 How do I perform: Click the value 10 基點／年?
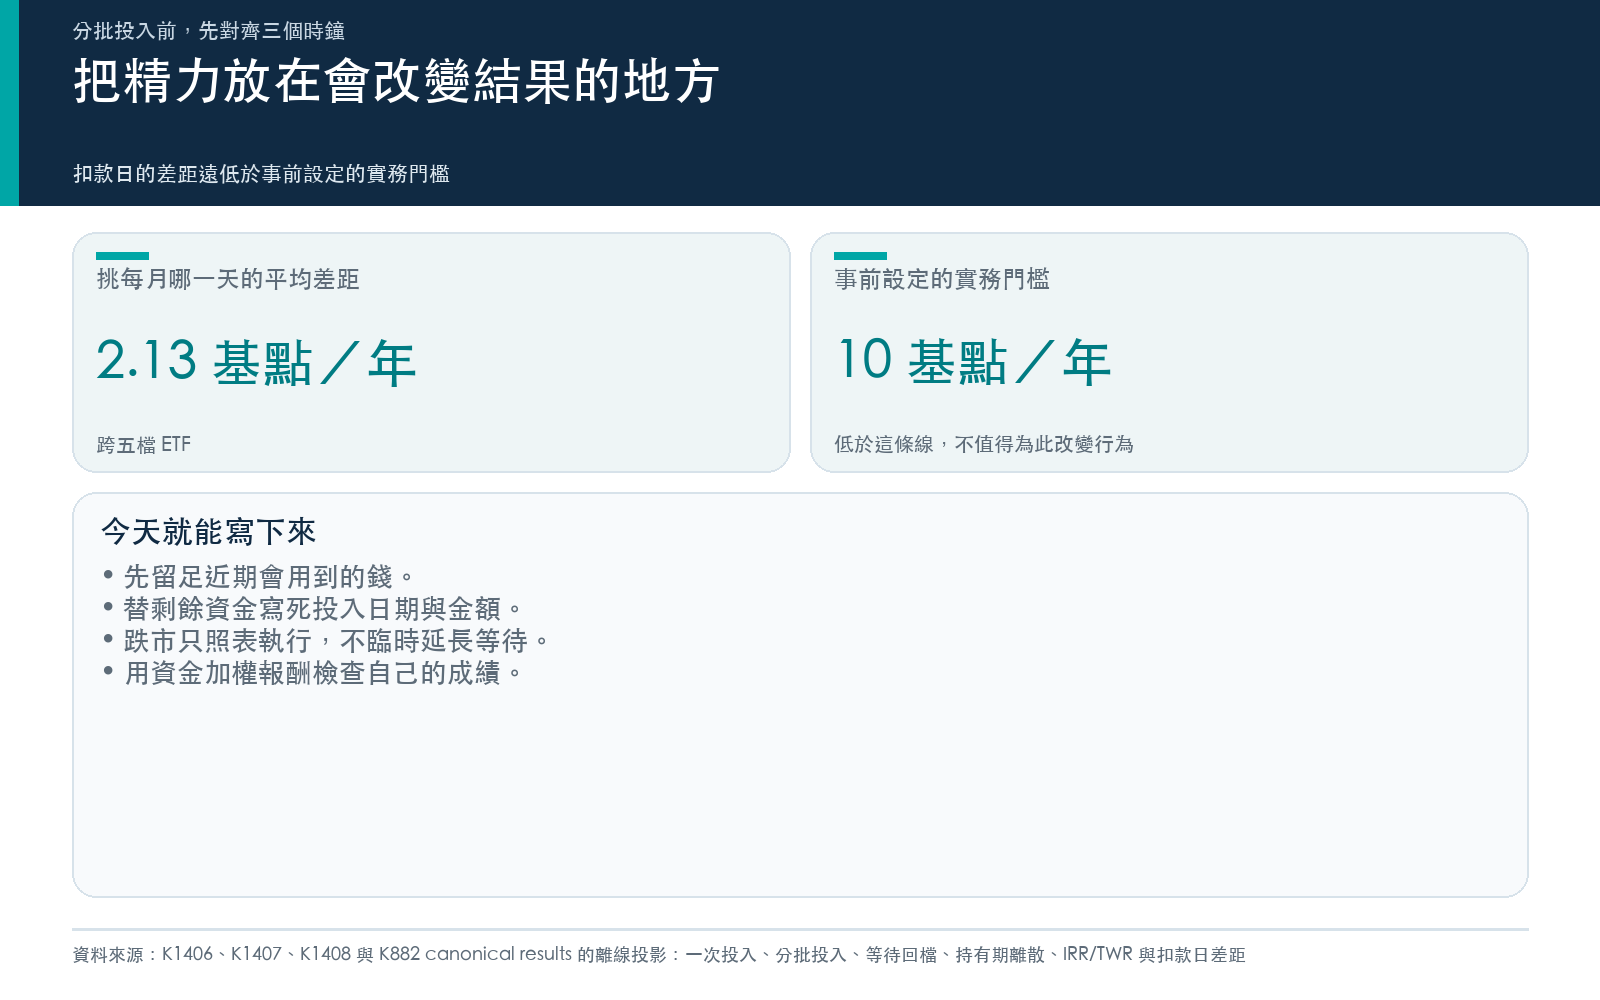click(x=973, y=361)
